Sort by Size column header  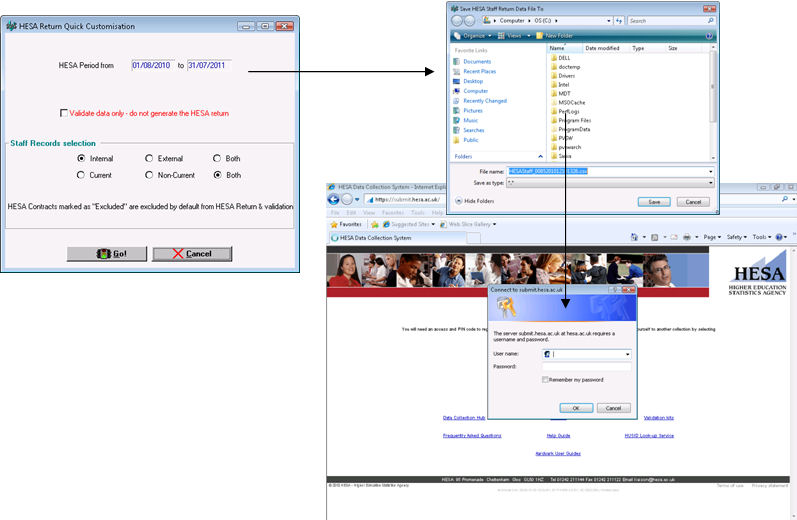click(684, 48)
